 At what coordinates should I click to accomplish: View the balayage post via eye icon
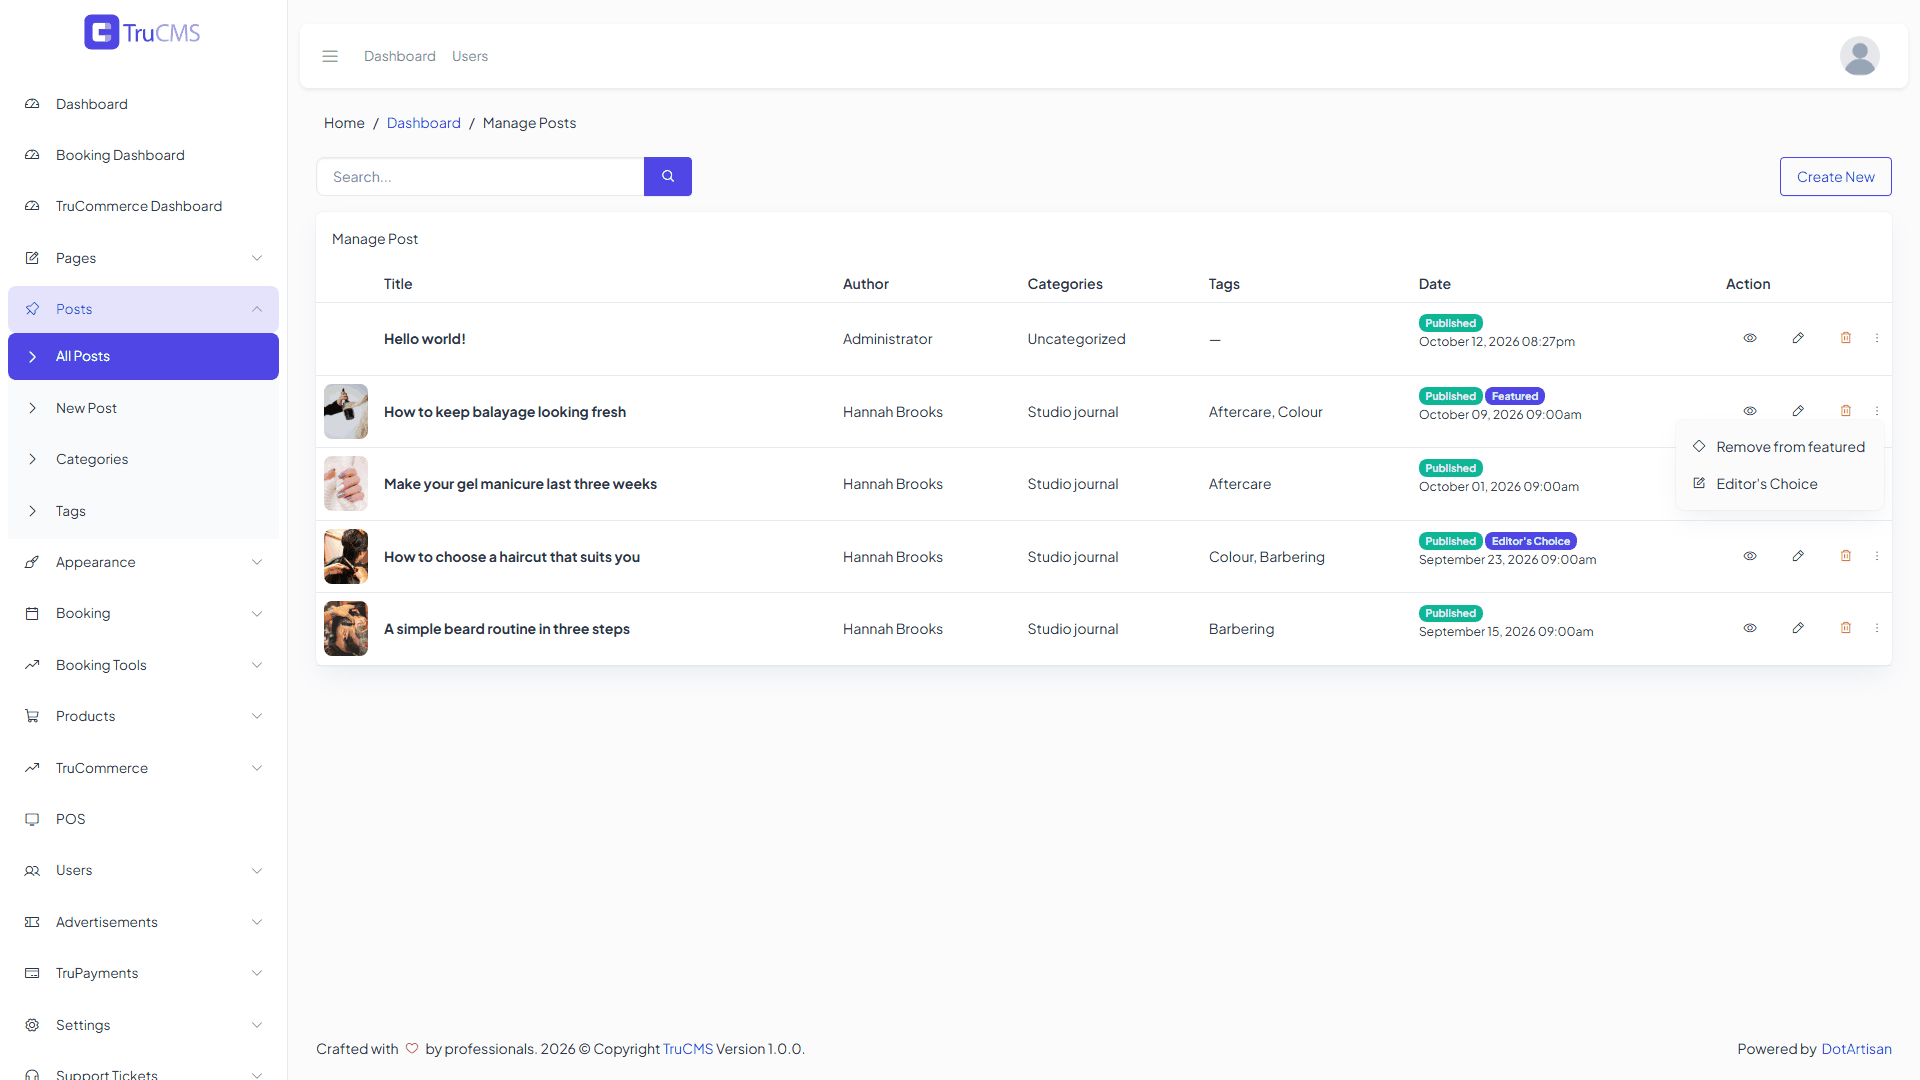coord(1750,411)
